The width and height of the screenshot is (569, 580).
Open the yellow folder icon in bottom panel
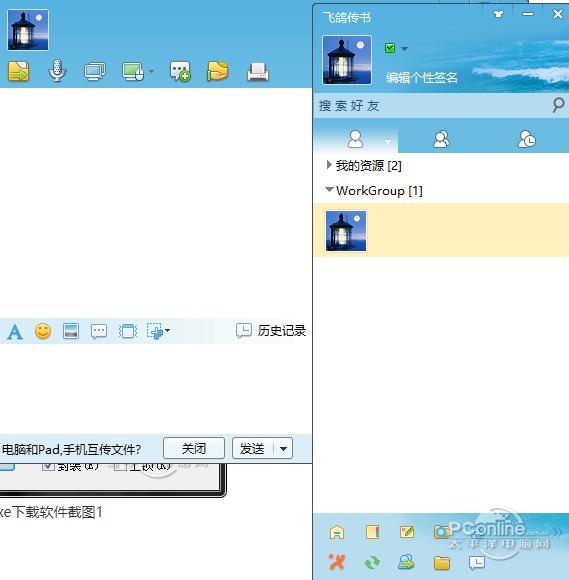pyautogui.click(x=441, y=563)
